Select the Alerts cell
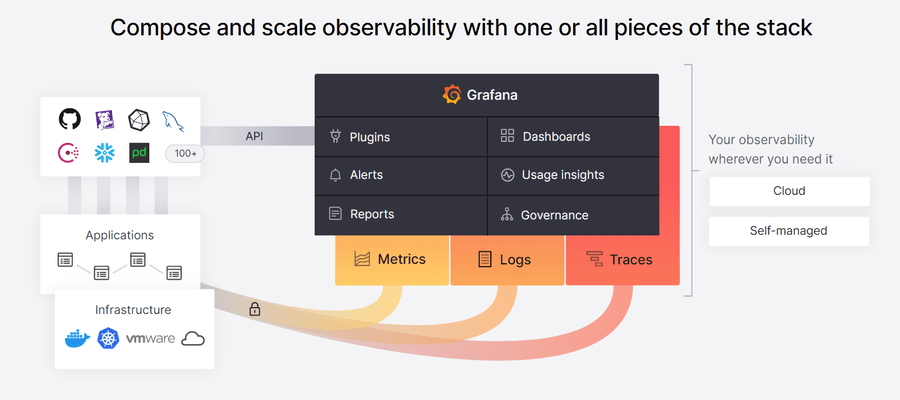This screenshot has width=900, height=400. pos(401,175)
